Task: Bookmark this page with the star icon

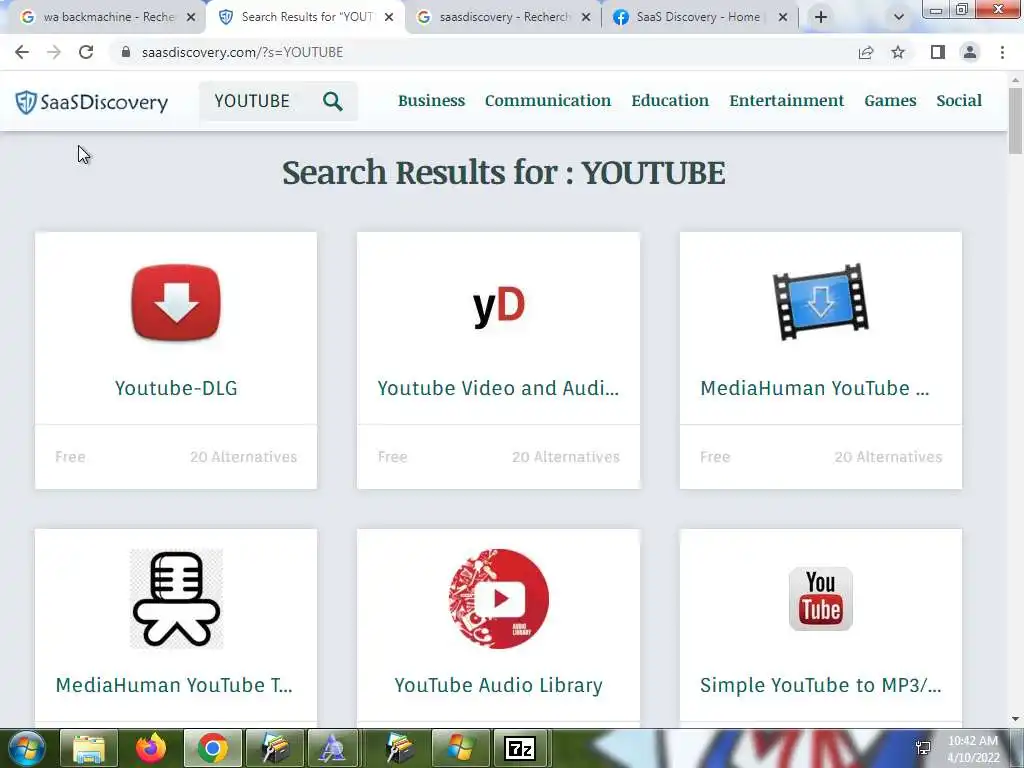Action: [x=898, y=52]
